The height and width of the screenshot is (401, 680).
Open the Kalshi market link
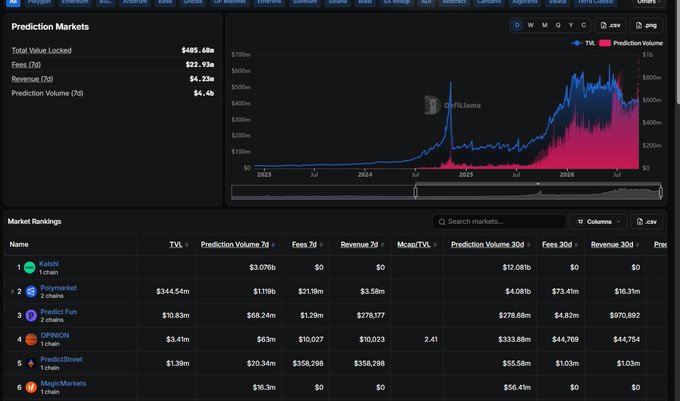[49, 264]
